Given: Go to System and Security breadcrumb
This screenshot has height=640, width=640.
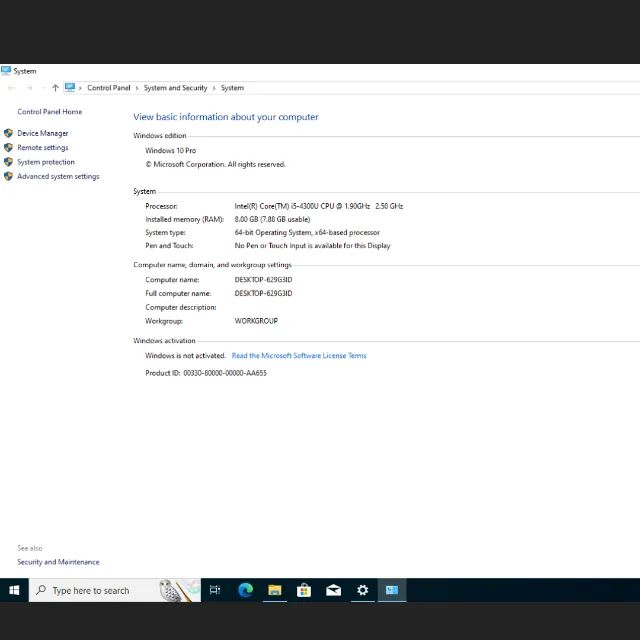Looking at the screenshot, I should click(176, 88).
